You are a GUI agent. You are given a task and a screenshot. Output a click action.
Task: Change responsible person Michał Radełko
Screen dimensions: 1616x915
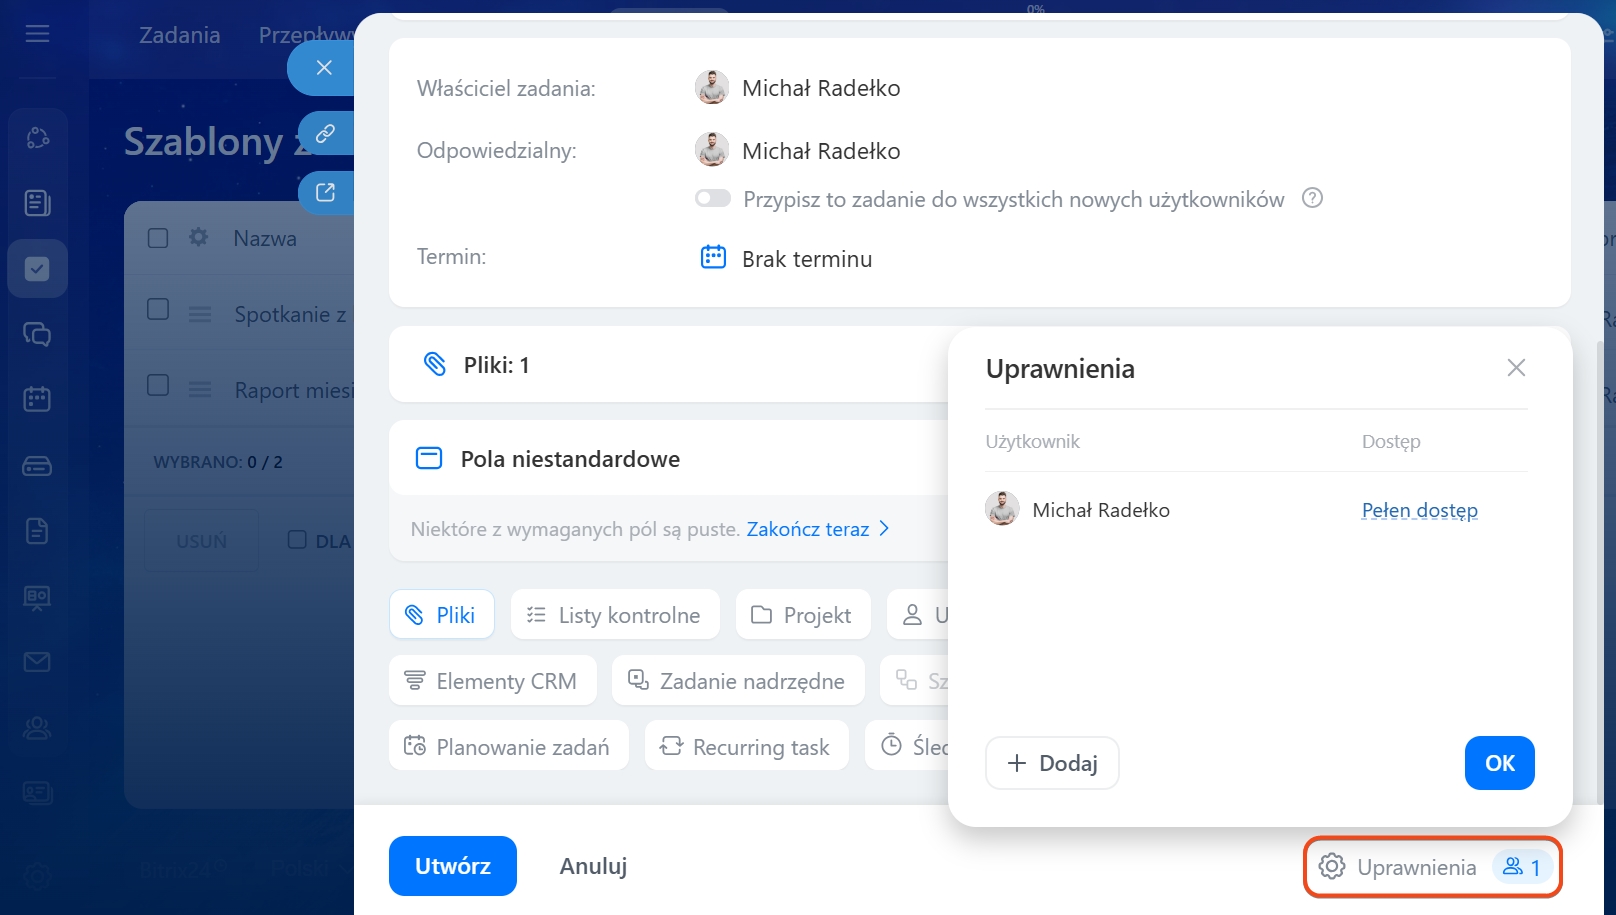coord(821,151)
